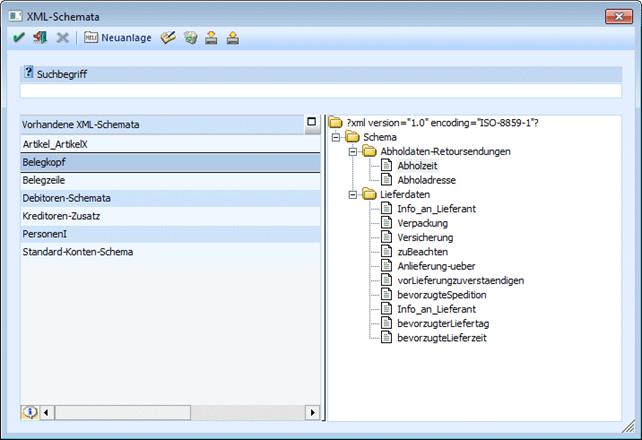
Task: Select Artikel_ArtikelX in the schema list
Action: tap(62, 144)
